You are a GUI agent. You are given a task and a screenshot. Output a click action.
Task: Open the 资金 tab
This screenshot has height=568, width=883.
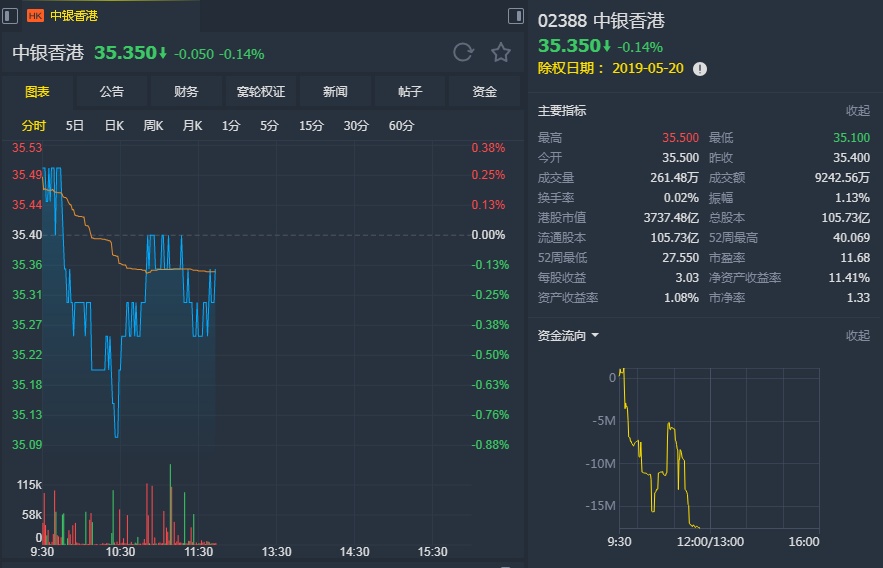tap(485, 91)
